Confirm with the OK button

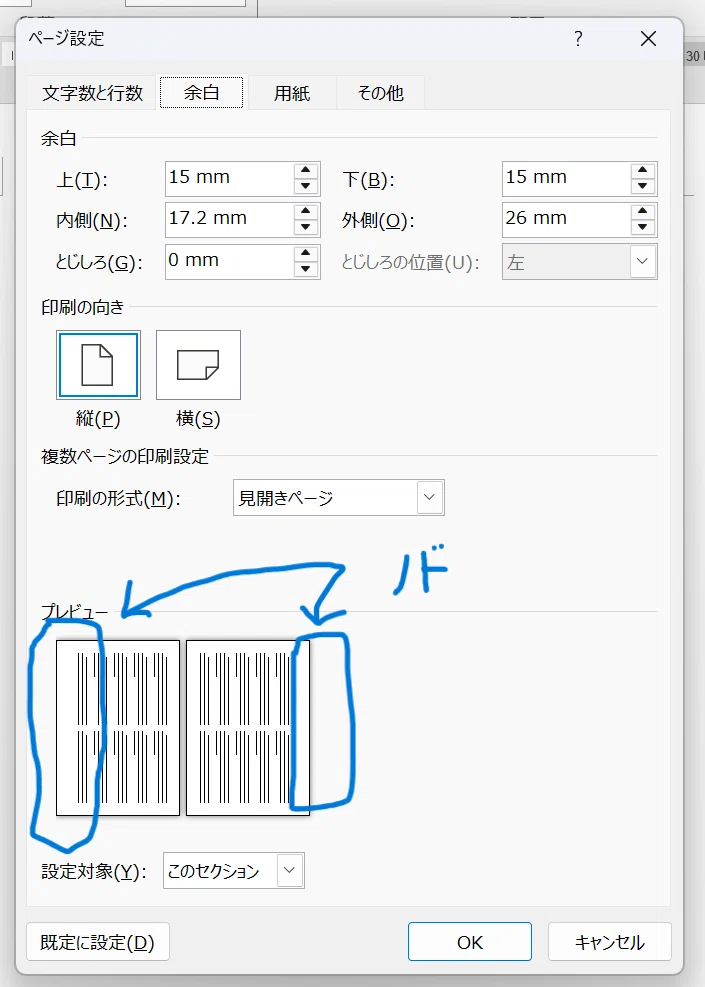point(470,942)
